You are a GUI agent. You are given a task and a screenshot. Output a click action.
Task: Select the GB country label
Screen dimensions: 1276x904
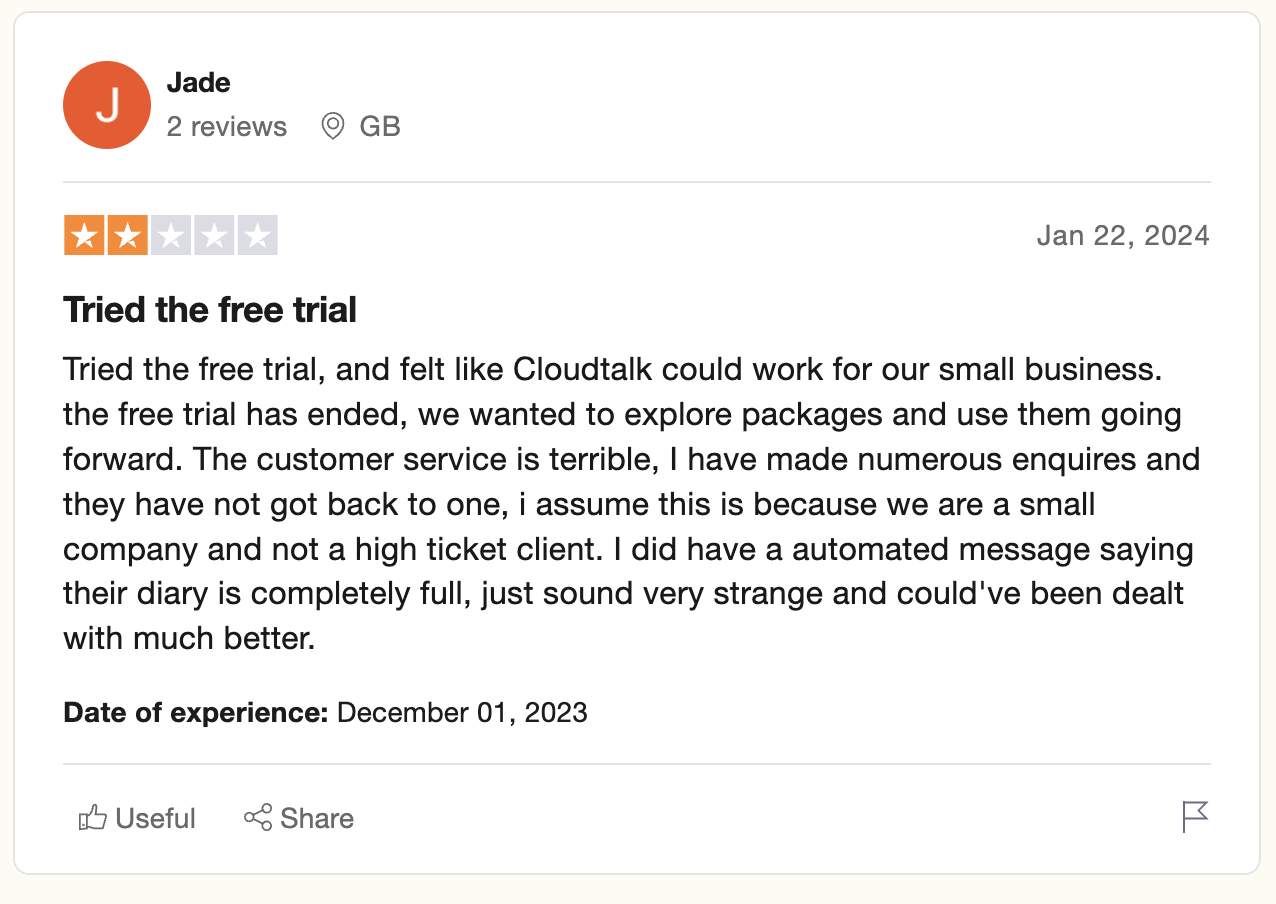pyautogui.click(x=380, y=127)
